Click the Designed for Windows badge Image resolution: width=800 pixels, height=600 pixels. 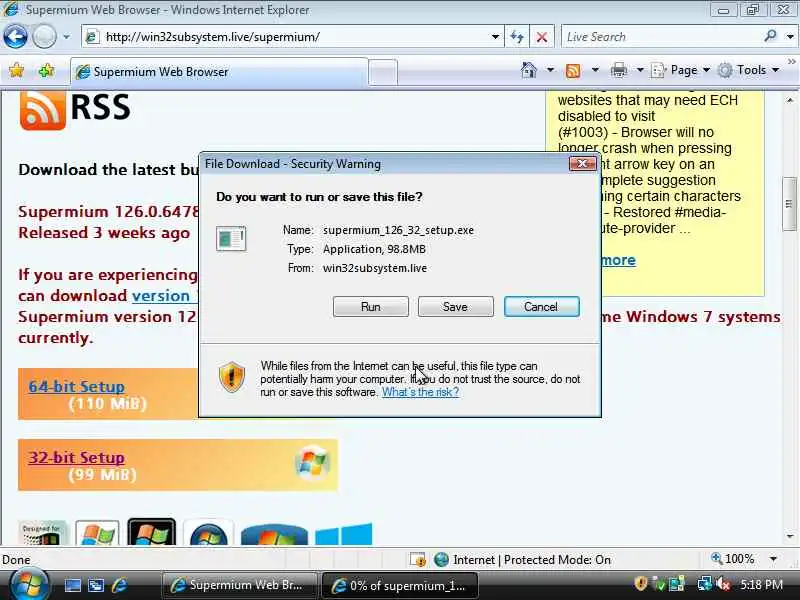pyautogui.click(x=43, y=533)
